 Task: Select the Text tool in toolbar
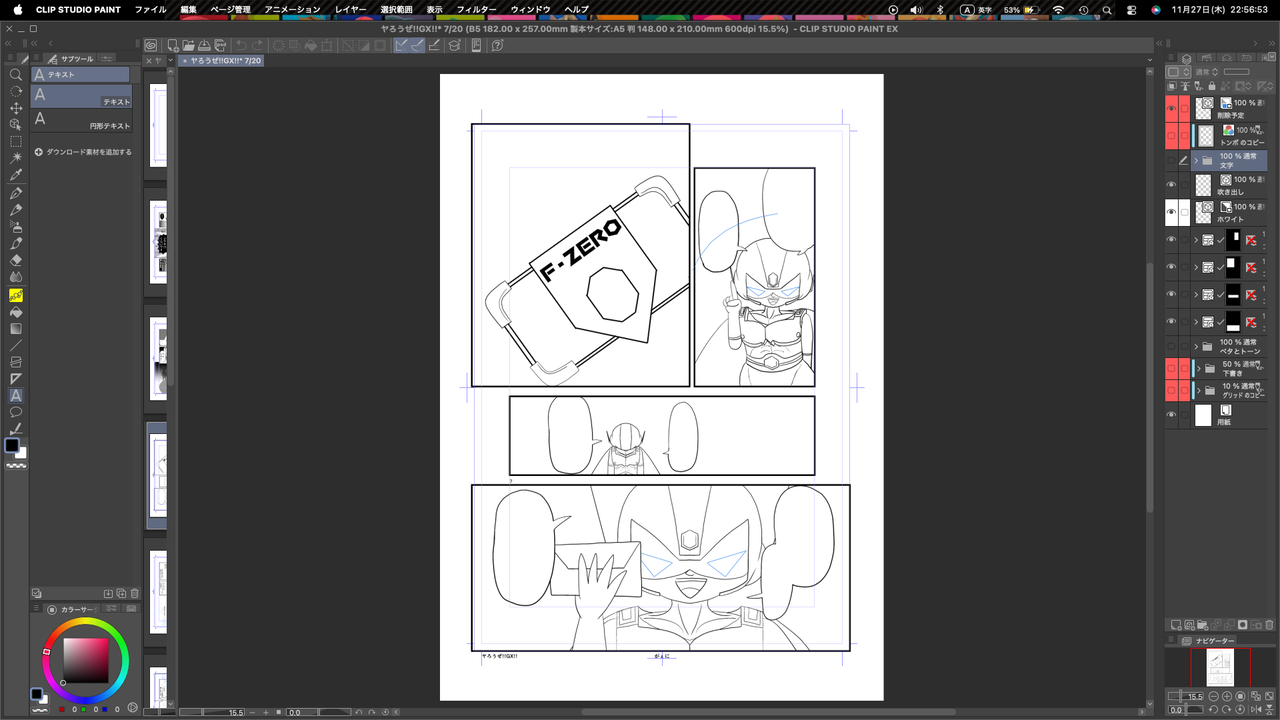[16, 396]
